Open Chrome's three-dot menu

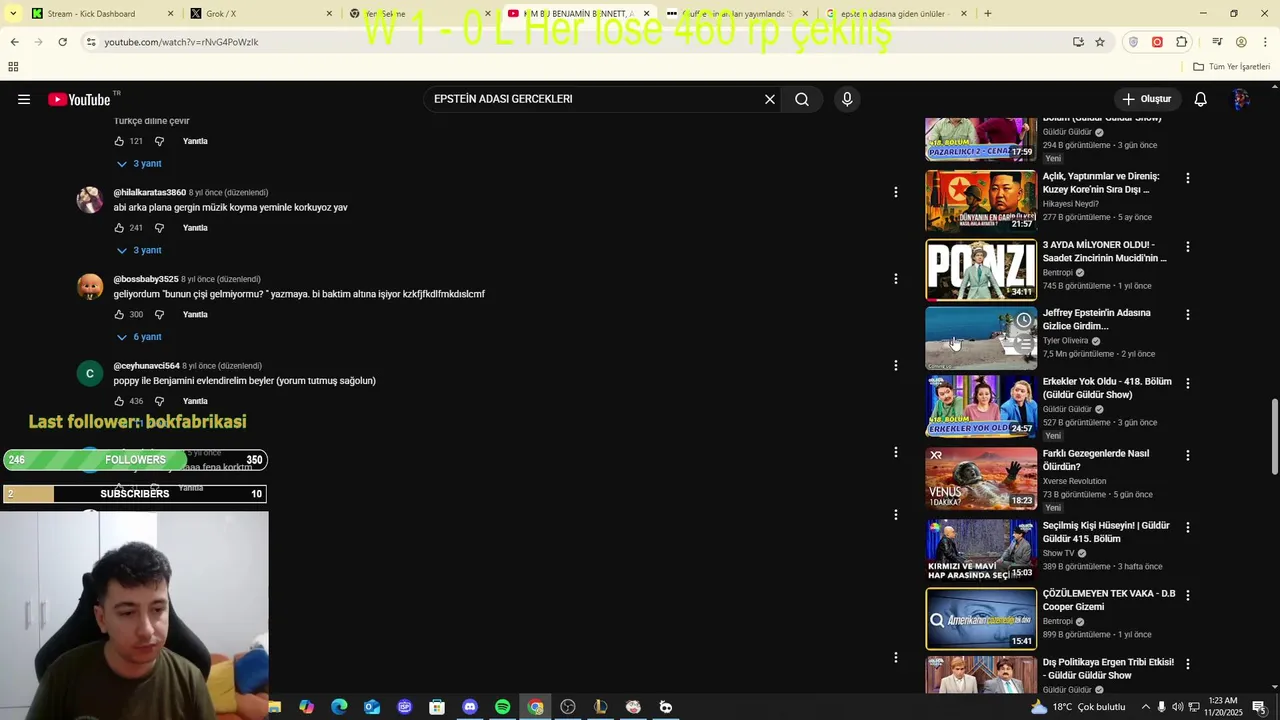pos(1265,42)
